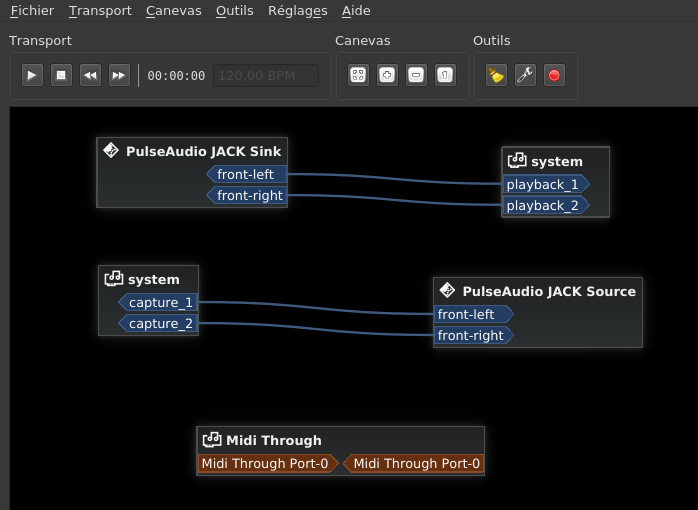Screen dimensions: 698x510
Task: Select PulseAudio JACK Source front-right port
Action: click(471, 336)
